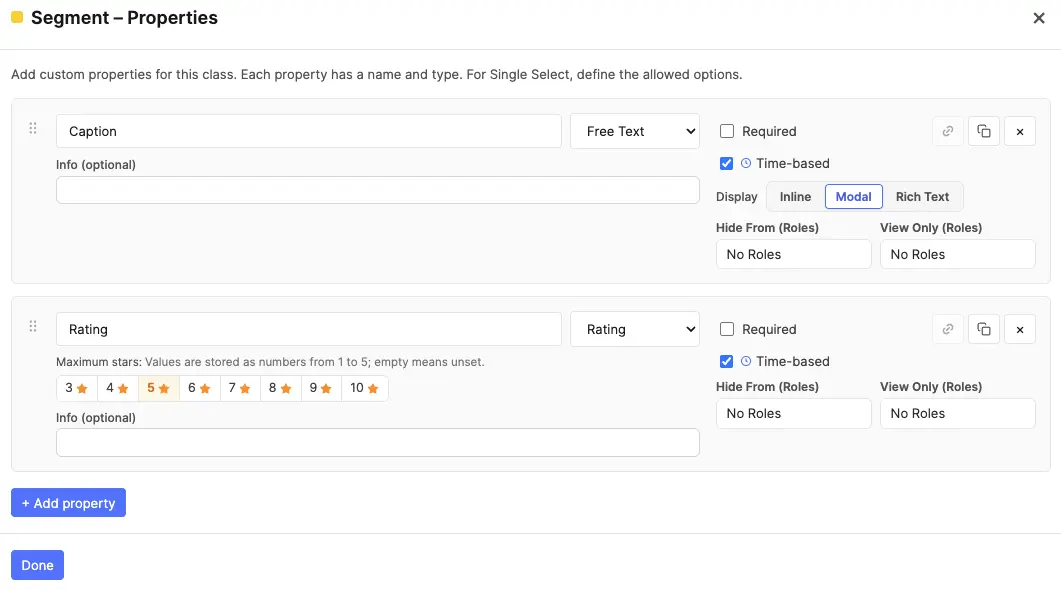Click the Add property button

[68, 503]
